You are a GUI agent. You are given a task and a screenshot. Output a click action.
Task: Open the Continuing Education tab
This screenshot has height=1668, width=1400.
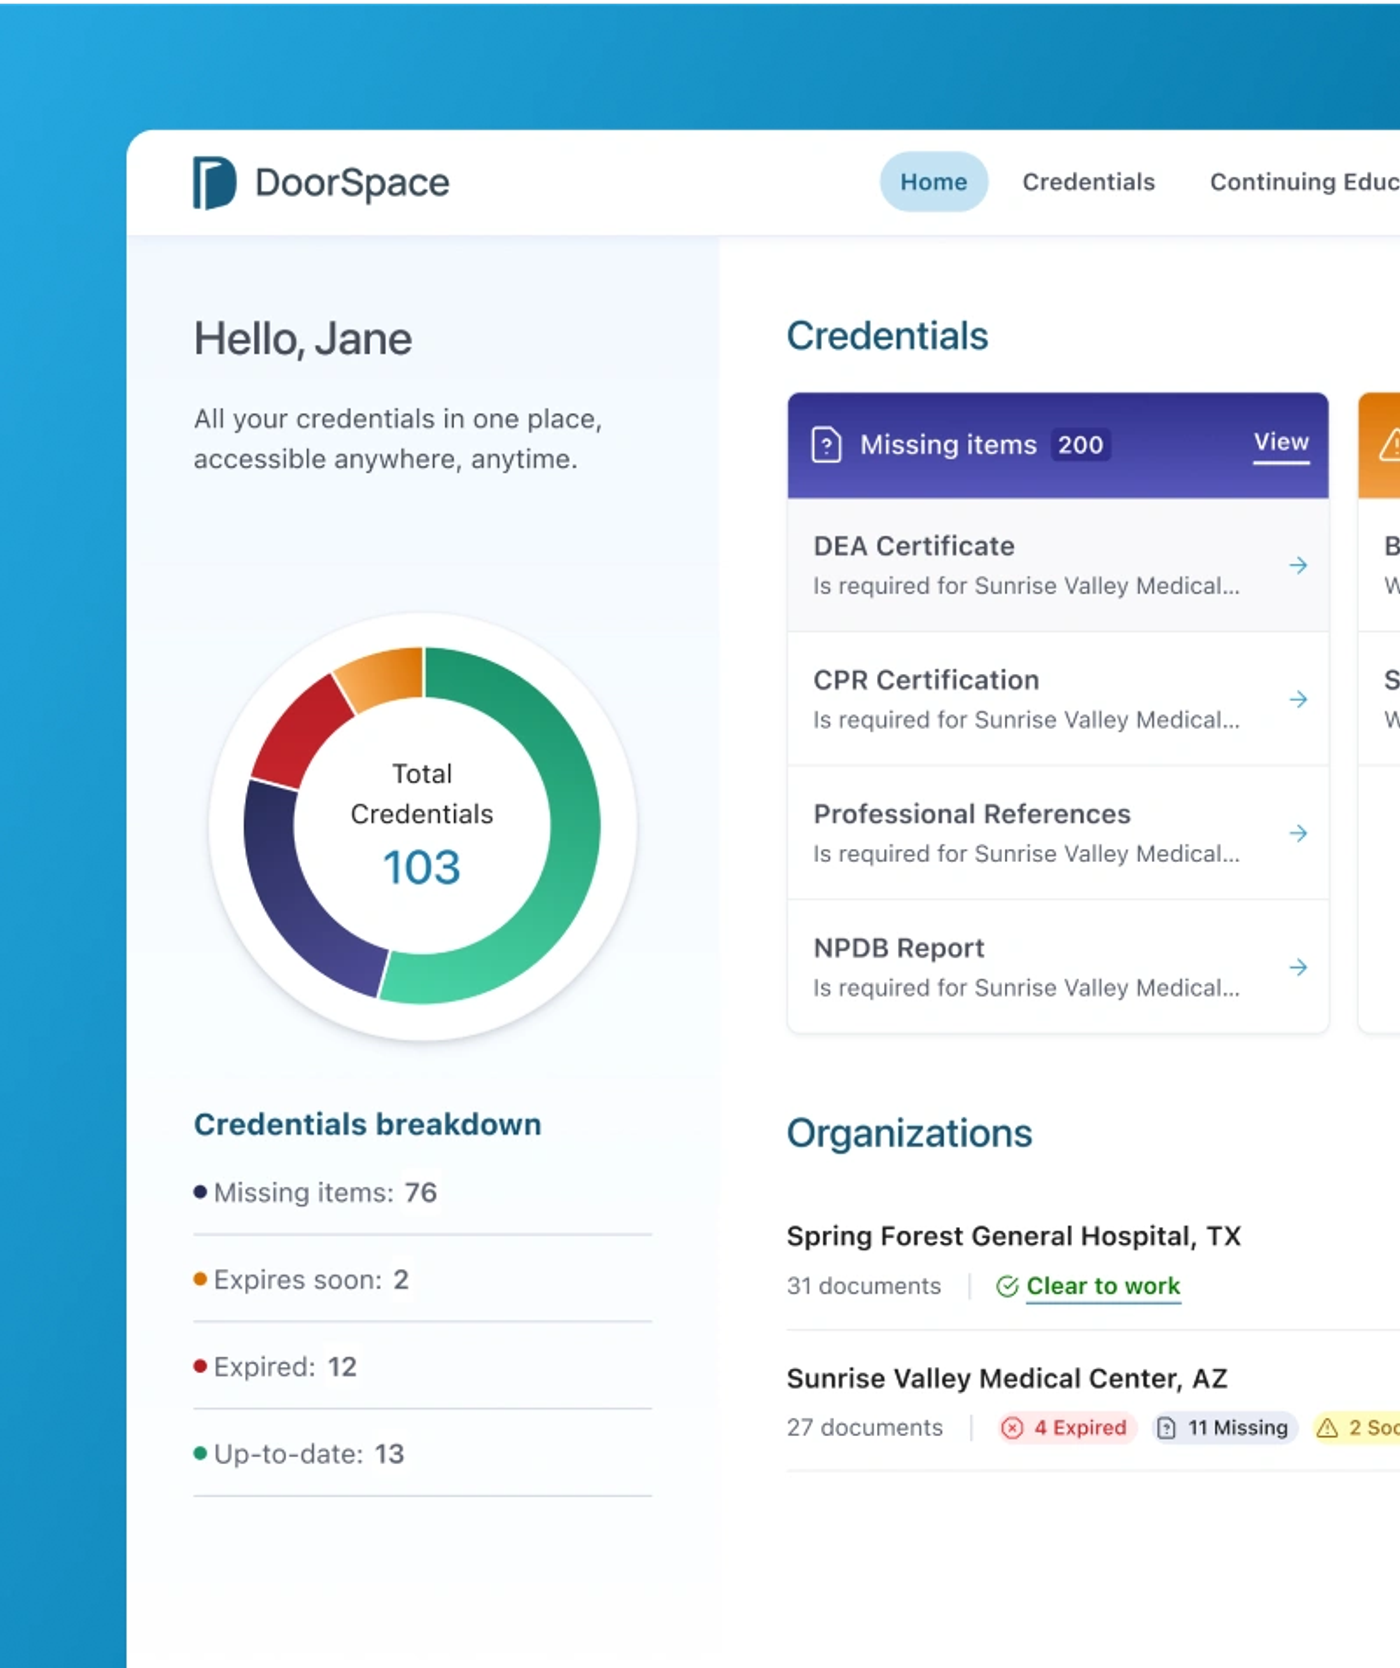point(1304,182)
